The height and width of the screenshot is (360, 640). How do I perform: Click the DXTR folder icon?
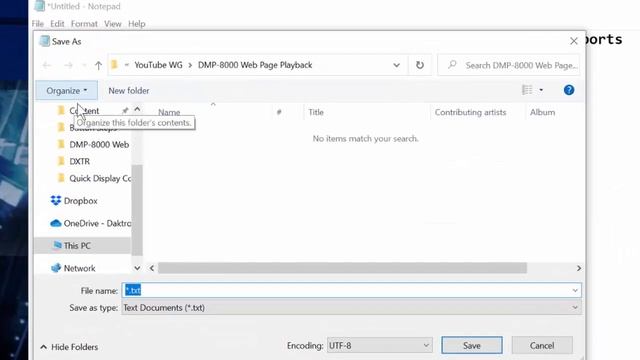[x=61, y=161]
